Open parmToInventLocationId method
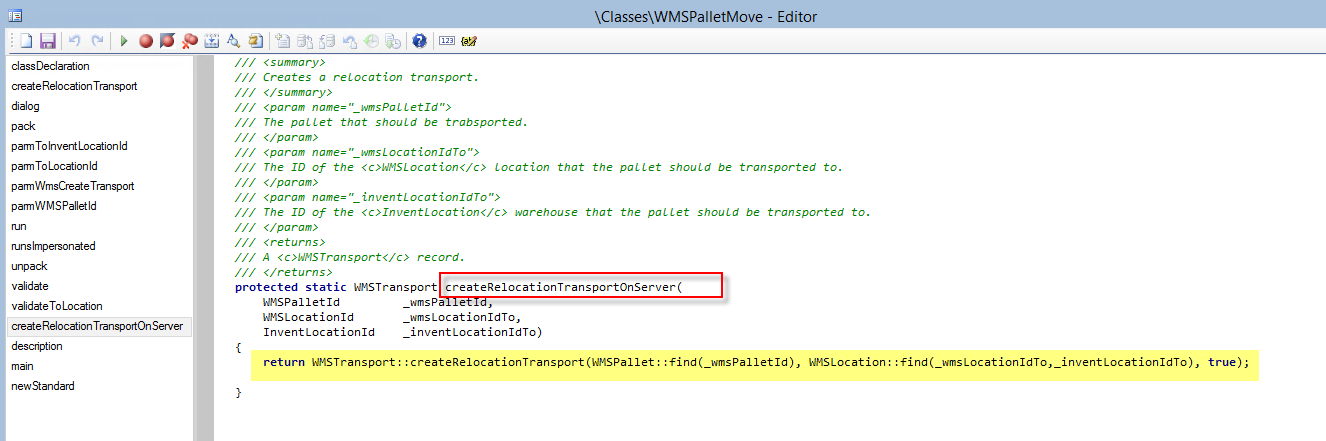This screenshot has width=1326, height=441. pos(69,146)
